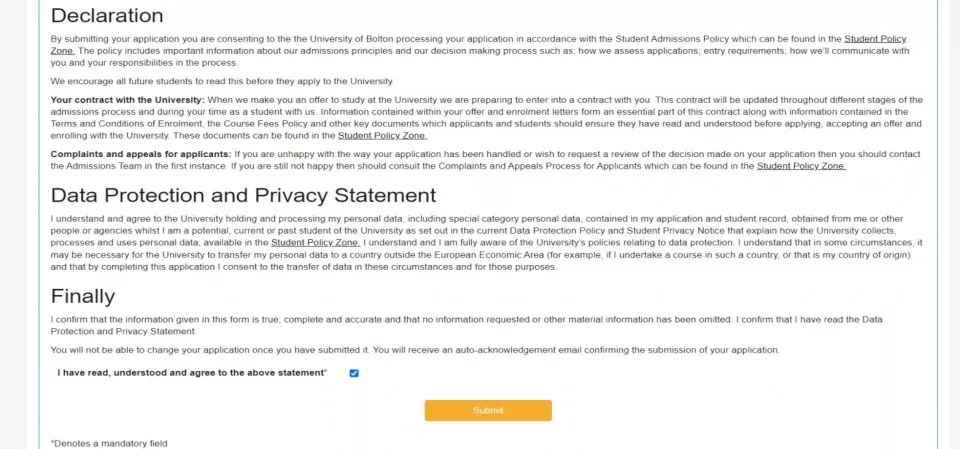The width and height of the screenshot is (960, 449).
Task: Click the Declaration heading
Action: [x=107, y=16]
